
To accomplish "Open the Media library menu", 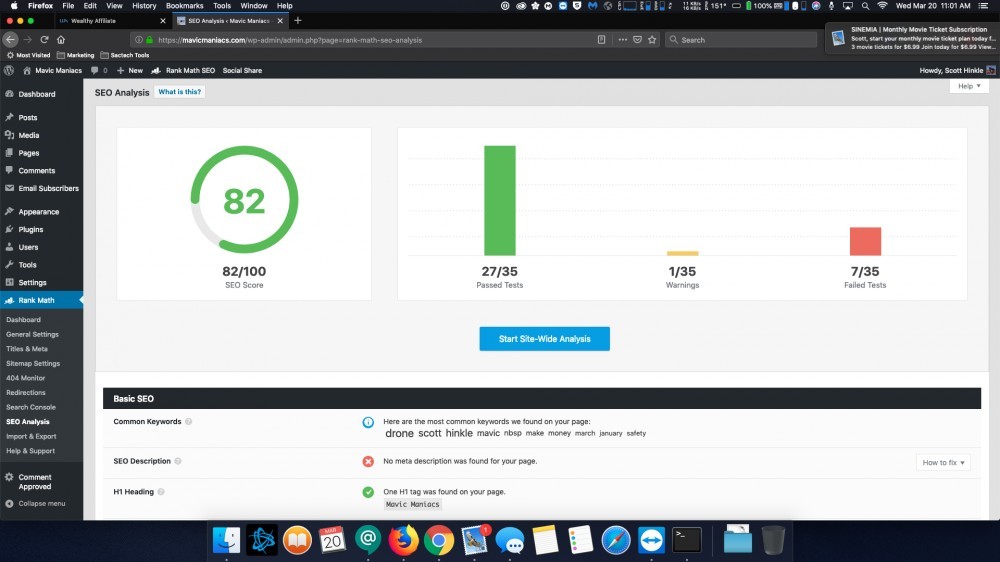I will 28,135.
